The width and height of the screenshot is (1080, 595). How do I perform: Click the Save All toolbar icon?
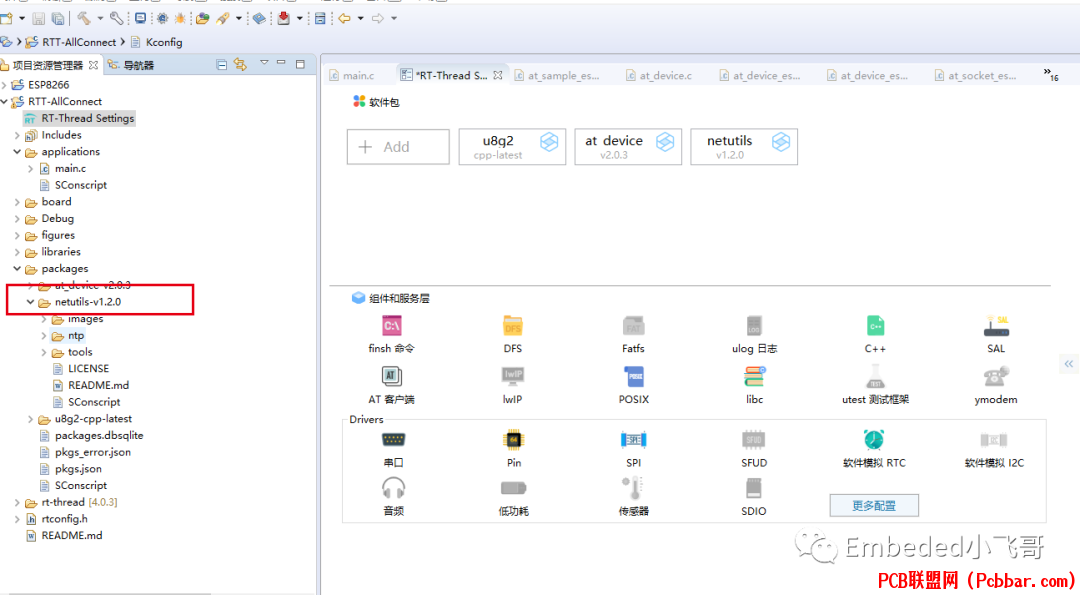pyautogui.click(x=58, y=19)
